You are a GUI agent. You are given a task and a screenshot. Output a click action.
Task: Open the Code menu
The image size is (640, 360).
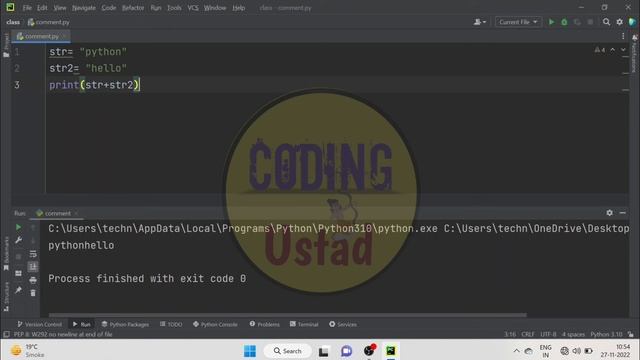pyautogui.click(x=109, y=8)
